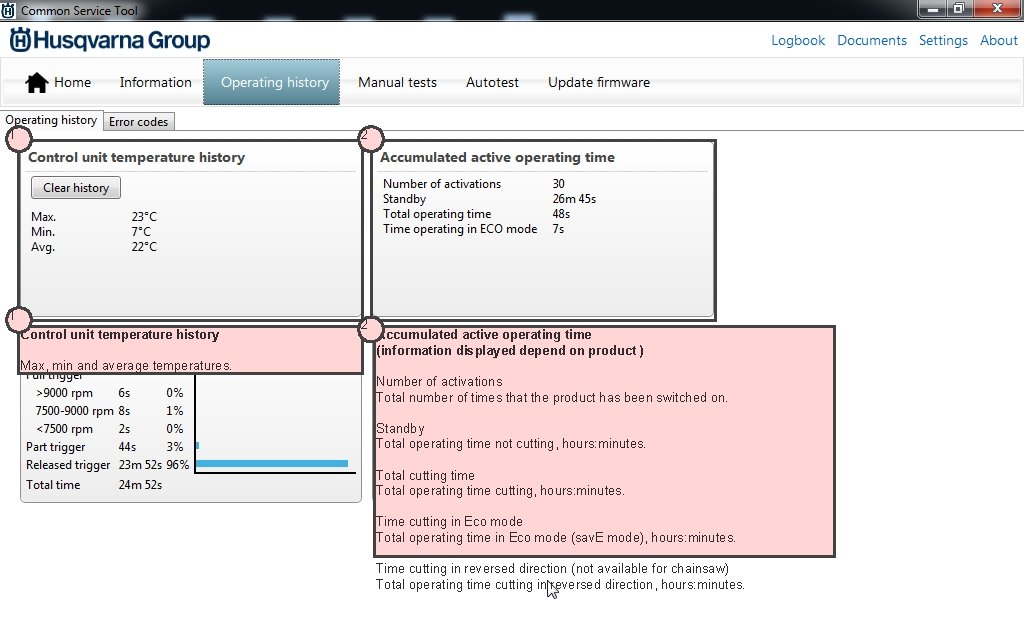Click the Max. temperature value 23°C

coord(144,217)
